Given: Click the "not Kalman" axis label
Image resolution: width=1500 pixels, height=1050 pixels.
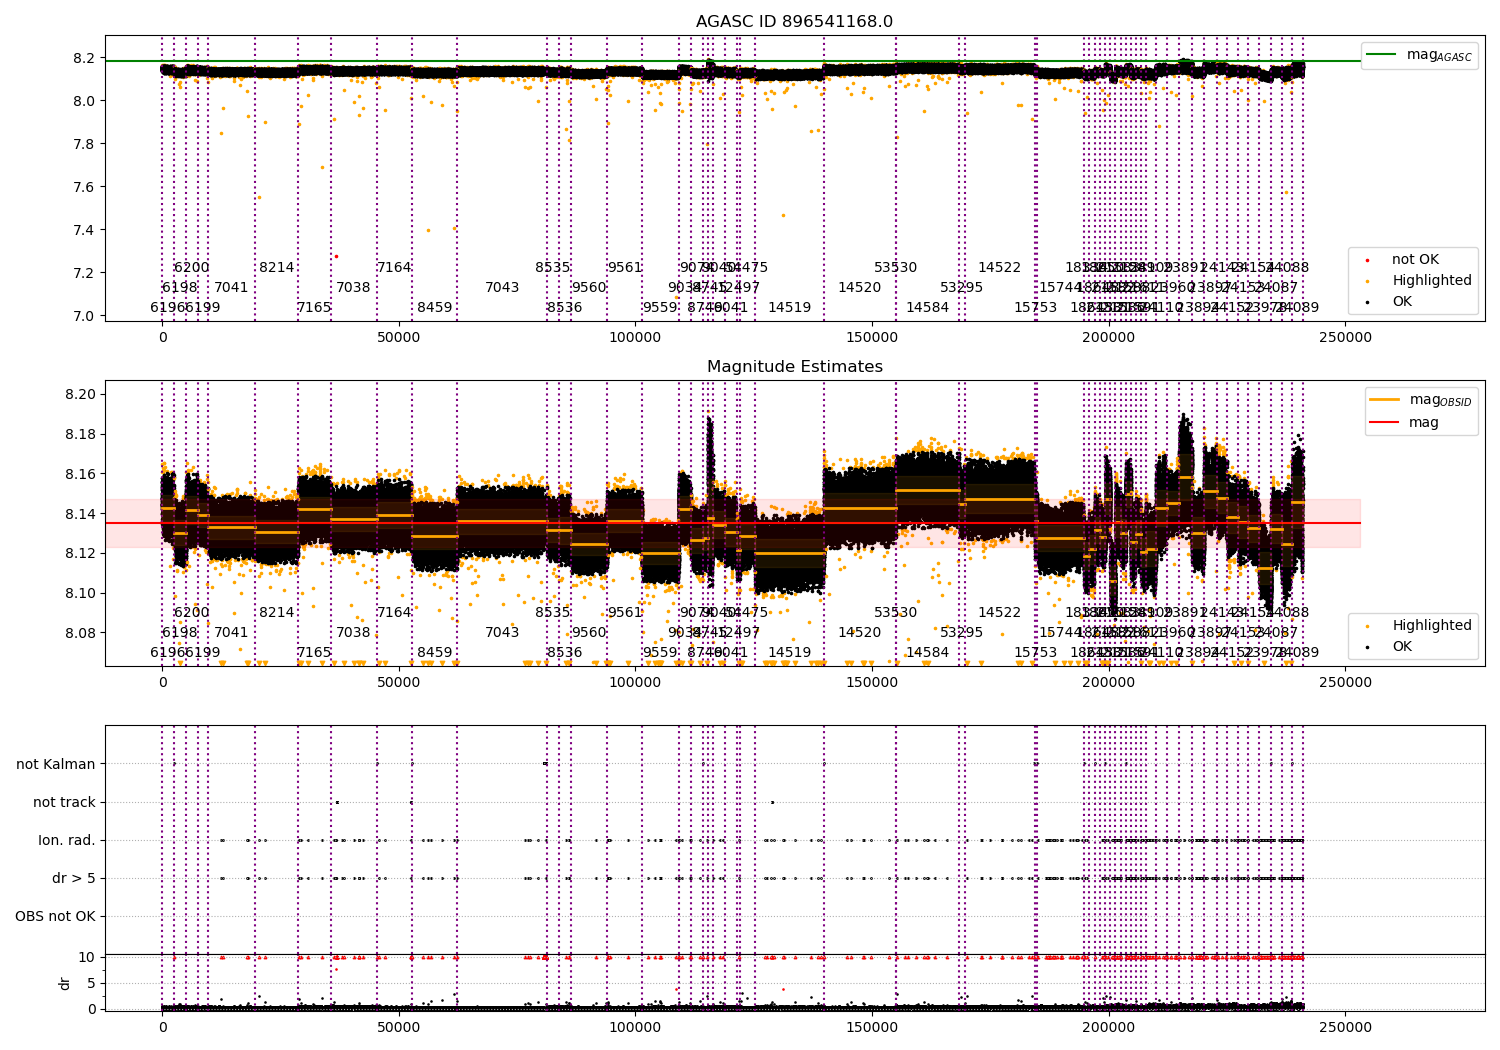Looking at the screenshot, I should click(56, 764).
